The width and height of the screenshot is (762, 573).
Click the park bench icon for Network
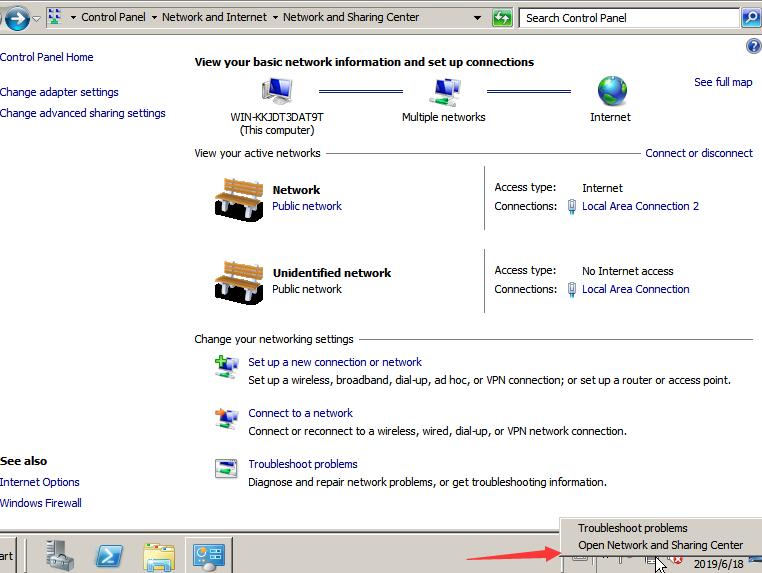238,198
